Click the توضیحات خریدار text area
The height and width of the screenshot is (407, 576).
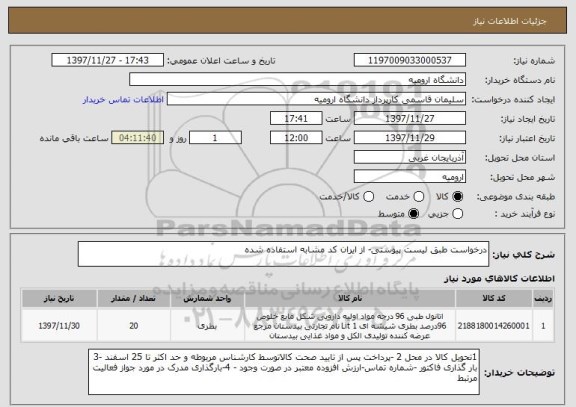click(284, 372)
